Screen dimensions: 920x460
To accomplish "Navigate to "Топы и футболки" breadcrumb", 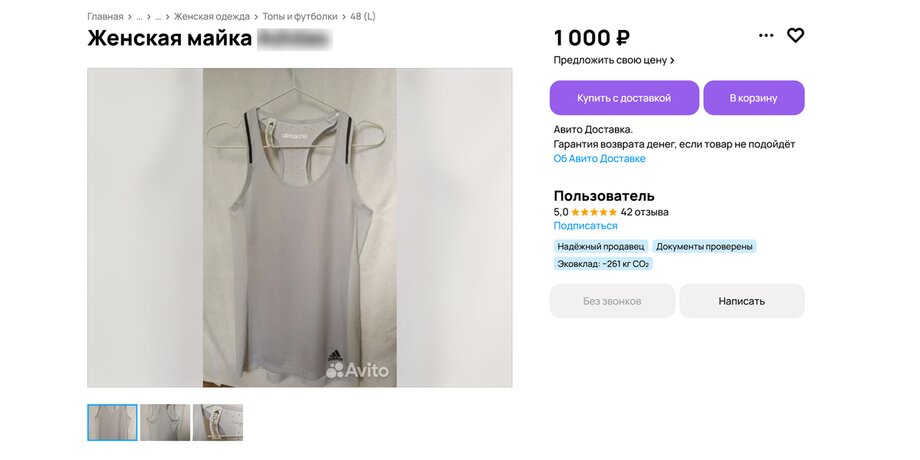I will [300, 17].
